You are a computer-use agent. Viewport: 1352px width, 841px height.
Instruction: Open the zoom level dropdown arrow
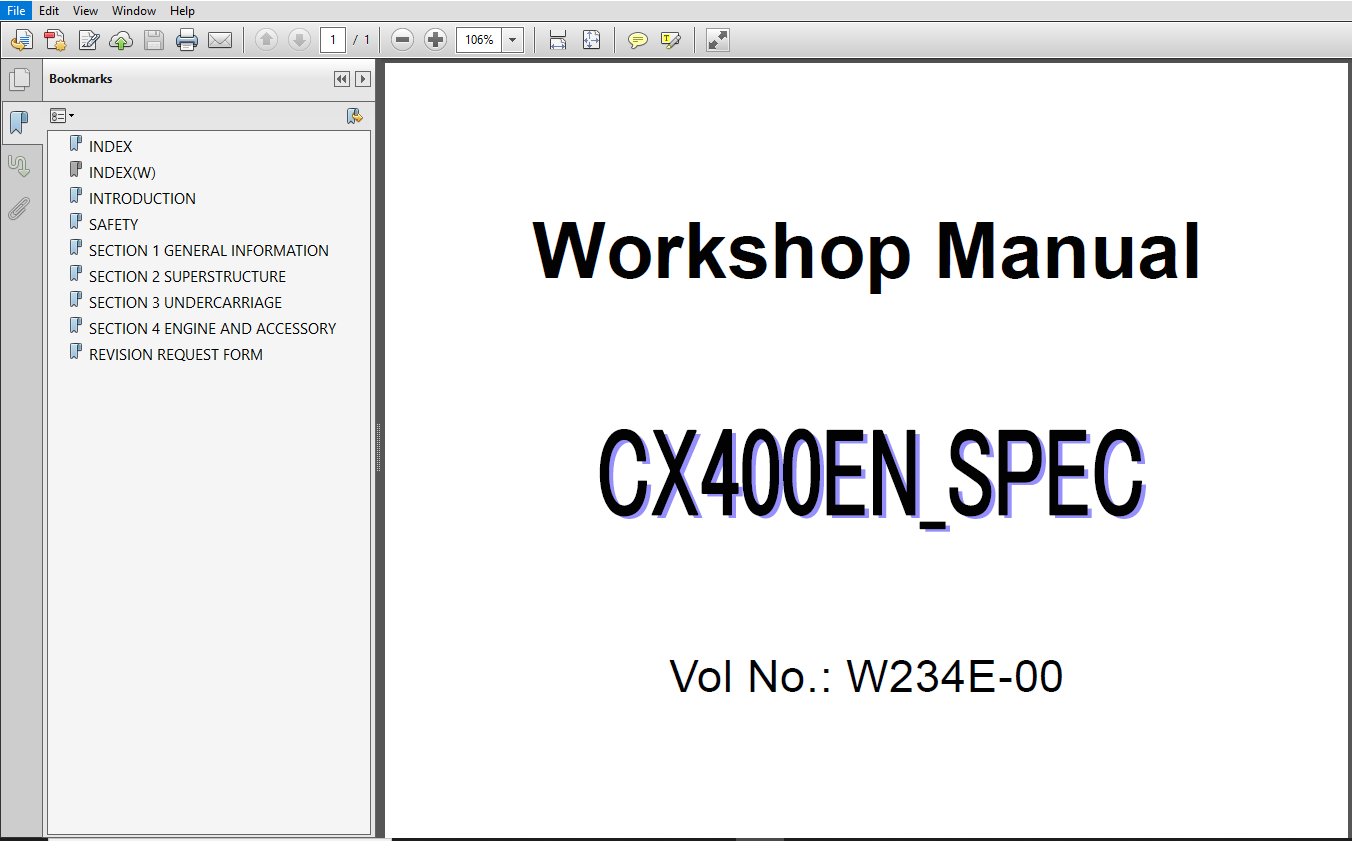[x=513, y=40]
